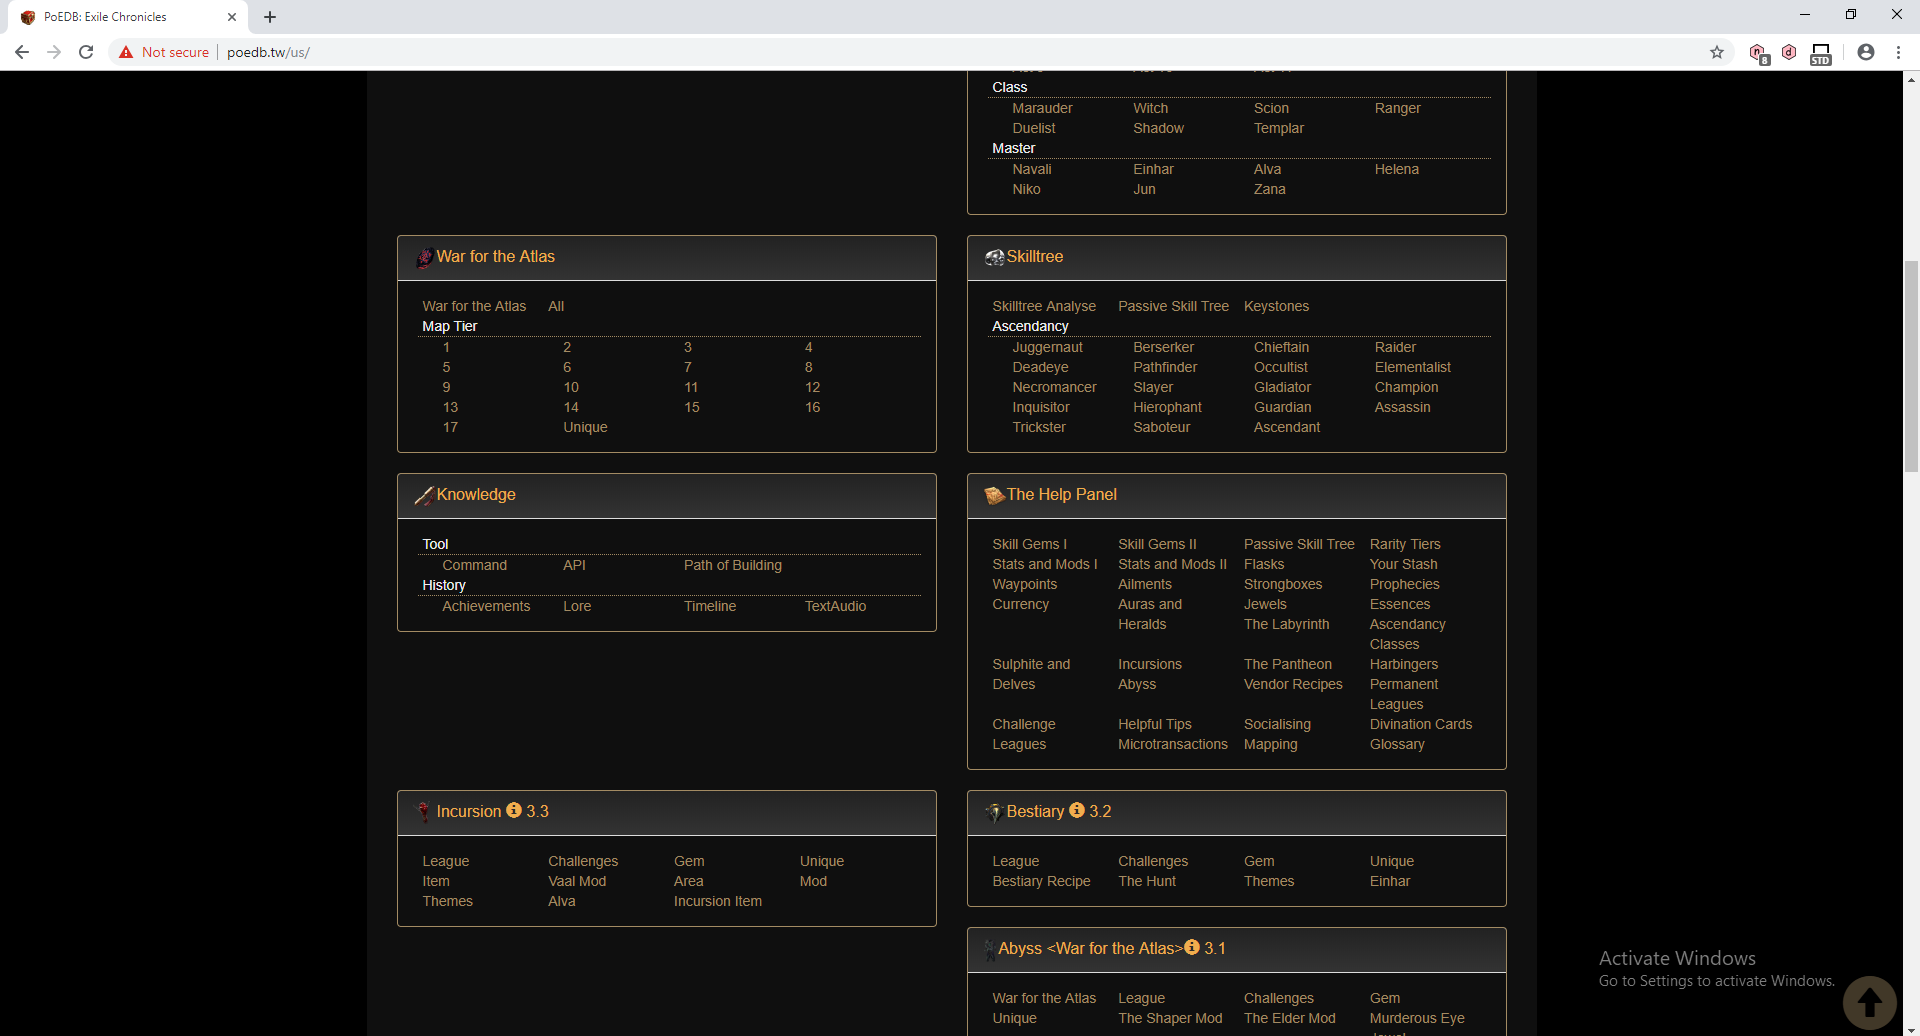Click the Incursion panel heading
1920x1036 pixels.
tap(468, 811)
